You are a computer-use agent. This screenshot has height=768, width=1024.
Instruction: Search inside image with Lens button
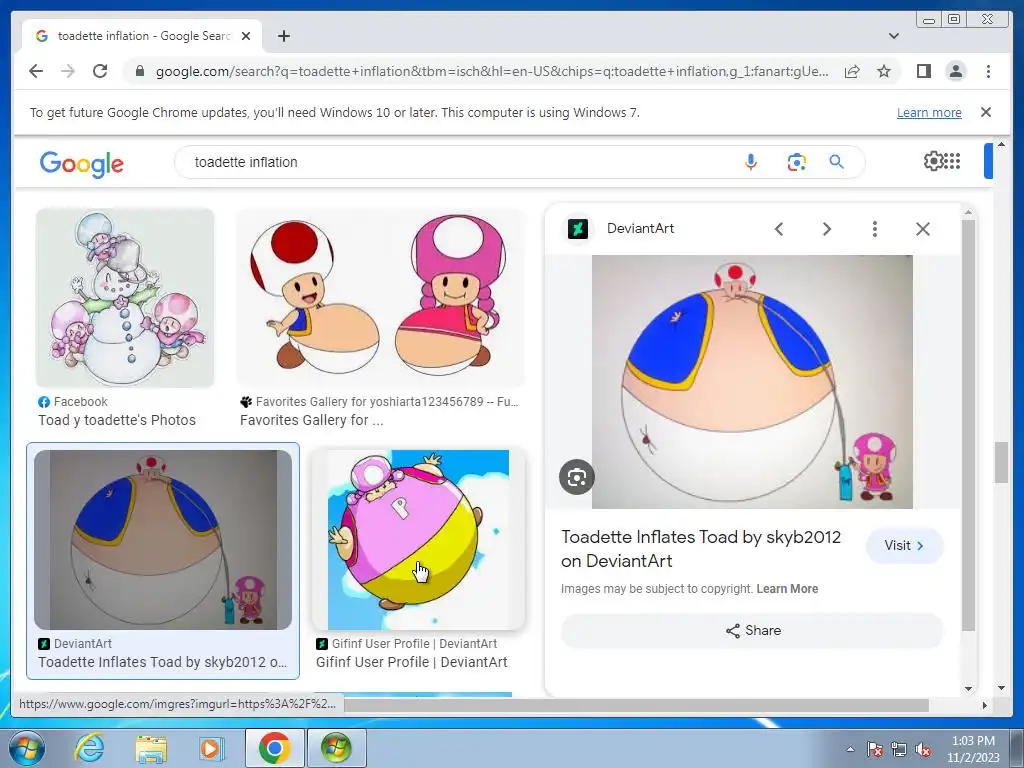577,477
